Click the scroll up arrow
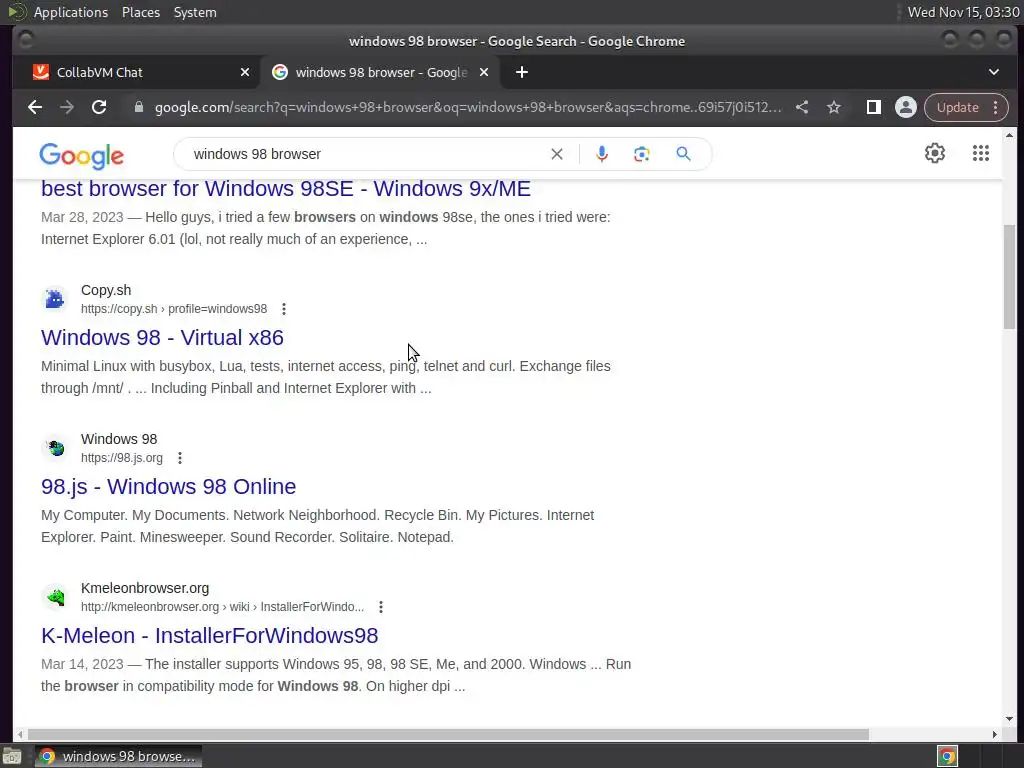 [1010, 135]
